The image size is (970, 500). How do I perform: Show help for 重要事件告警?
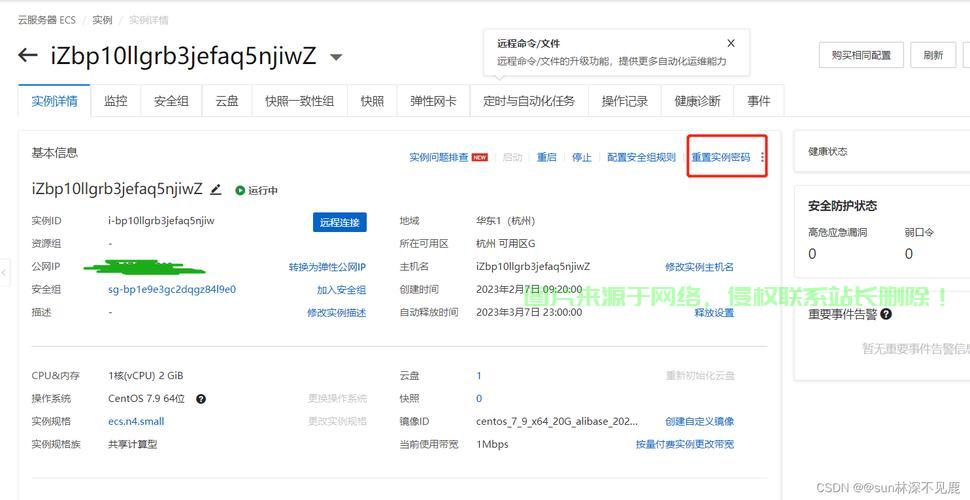(x=886, y=314)
